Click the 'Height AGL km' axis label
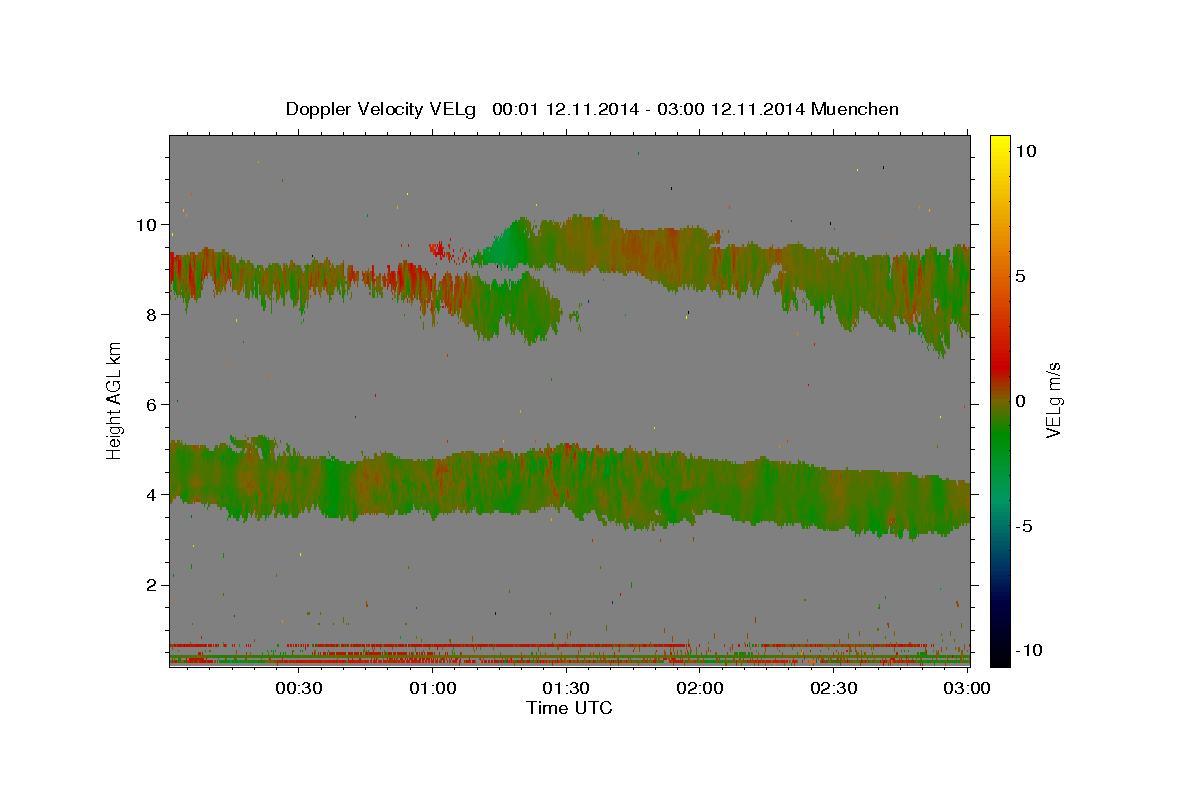Screen dimensions: 1200x800 pyautogui.click(x=115, y=401)
